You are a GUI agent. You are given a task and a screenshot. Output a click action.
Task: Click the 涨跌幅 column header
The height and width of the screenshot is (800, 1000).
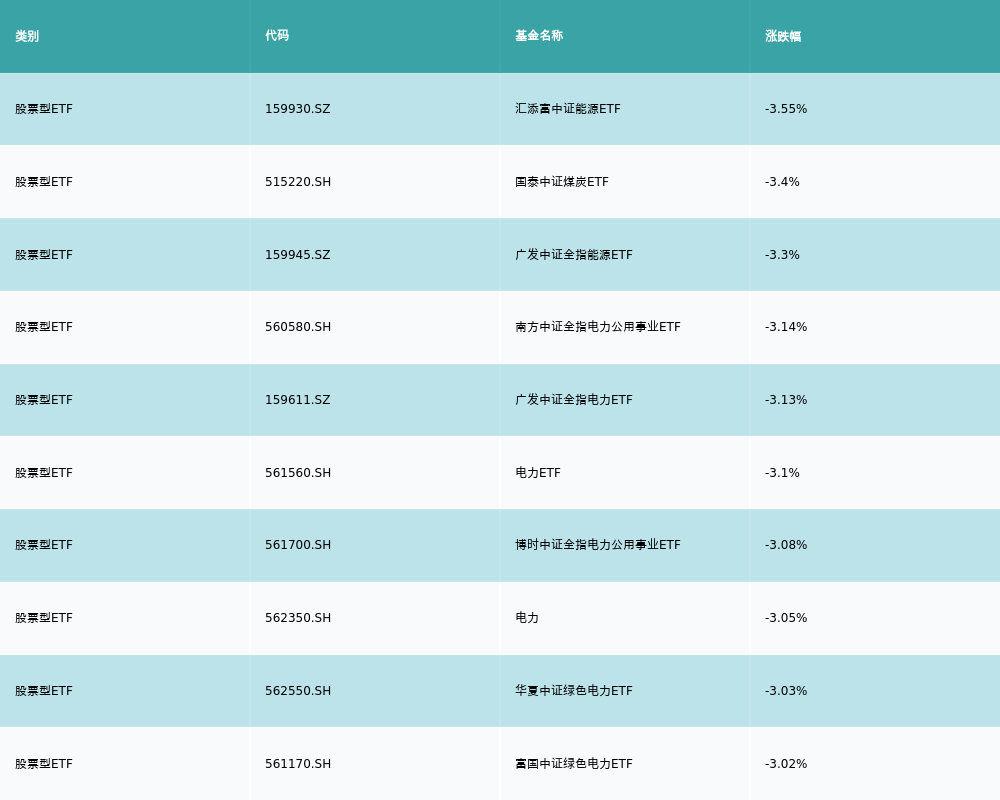(x=783, y=36)
